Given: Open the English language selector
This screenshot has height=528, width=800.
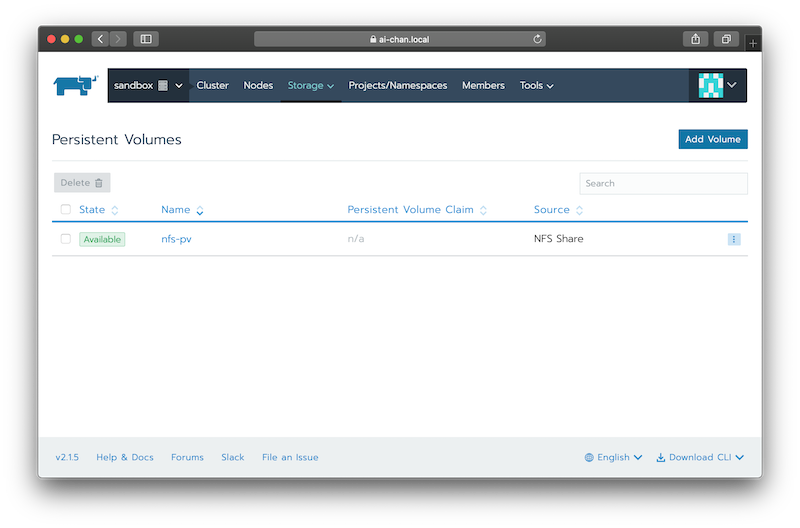Looking at the screenshot, I should [x=614, y=457].
